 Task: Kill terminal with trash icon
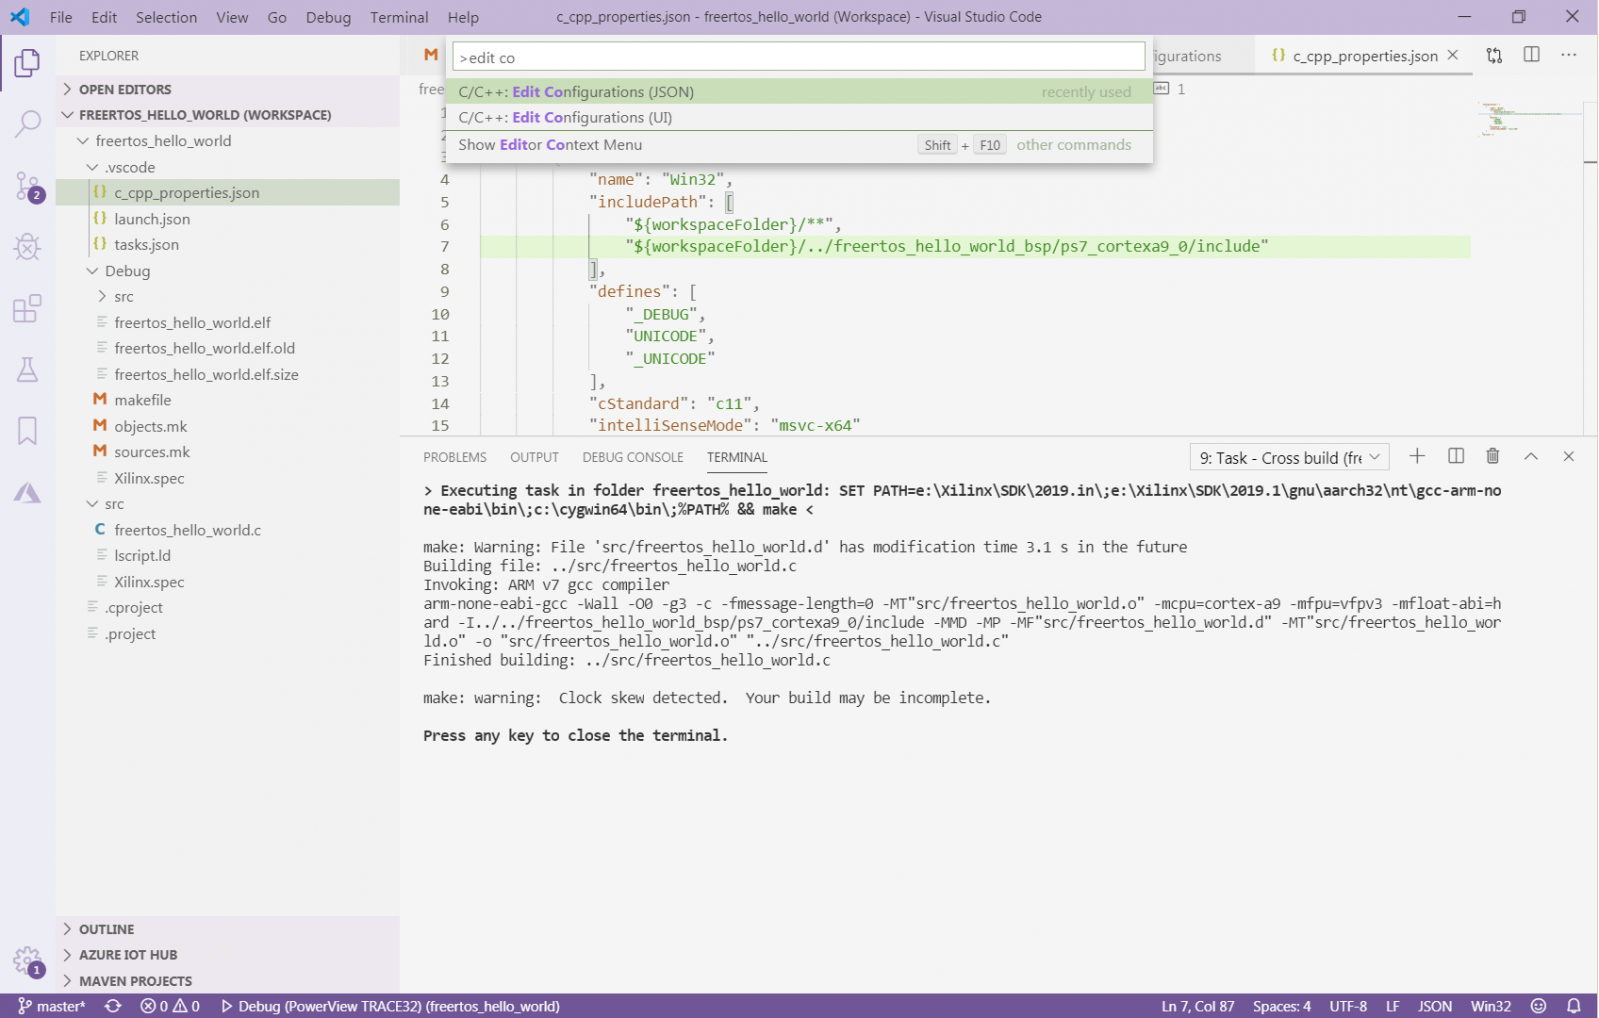click(x=1492, y=457)
